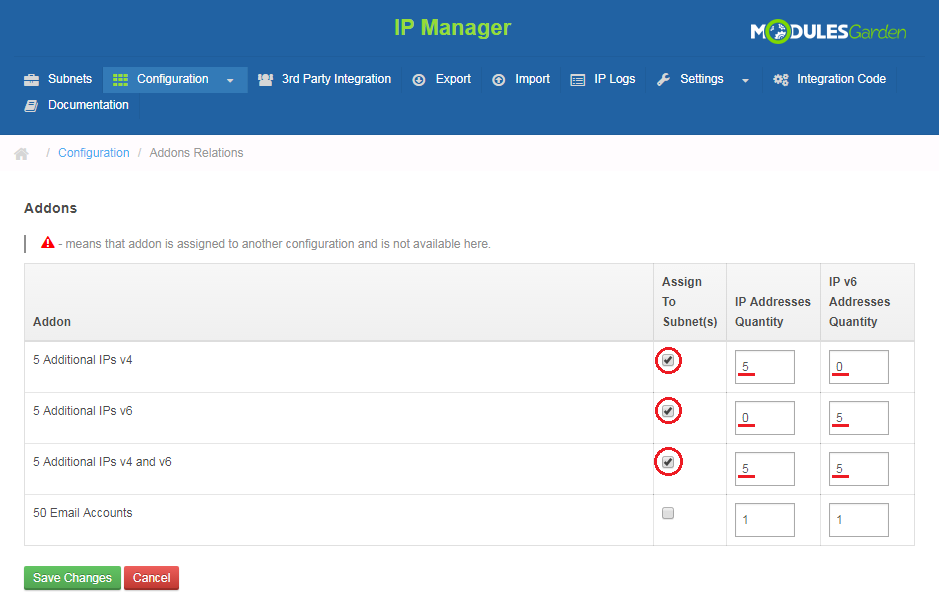The height and width of the screenshot is (603, 939).
Task: Click the Import upload icon
Action: coord(498,80)
